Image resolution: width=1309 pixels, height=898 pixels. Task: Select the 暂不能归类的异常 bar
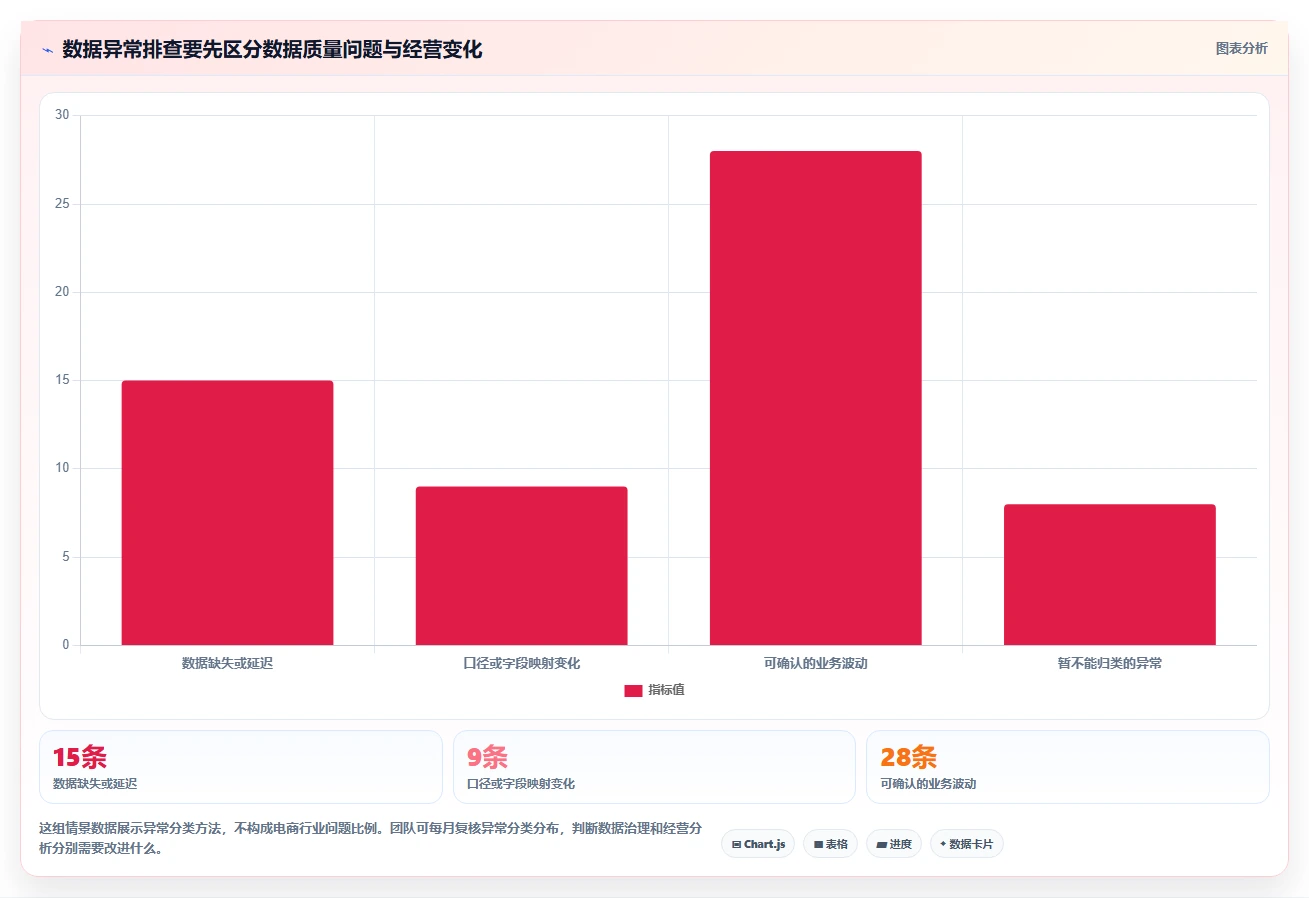point(1109,575)
